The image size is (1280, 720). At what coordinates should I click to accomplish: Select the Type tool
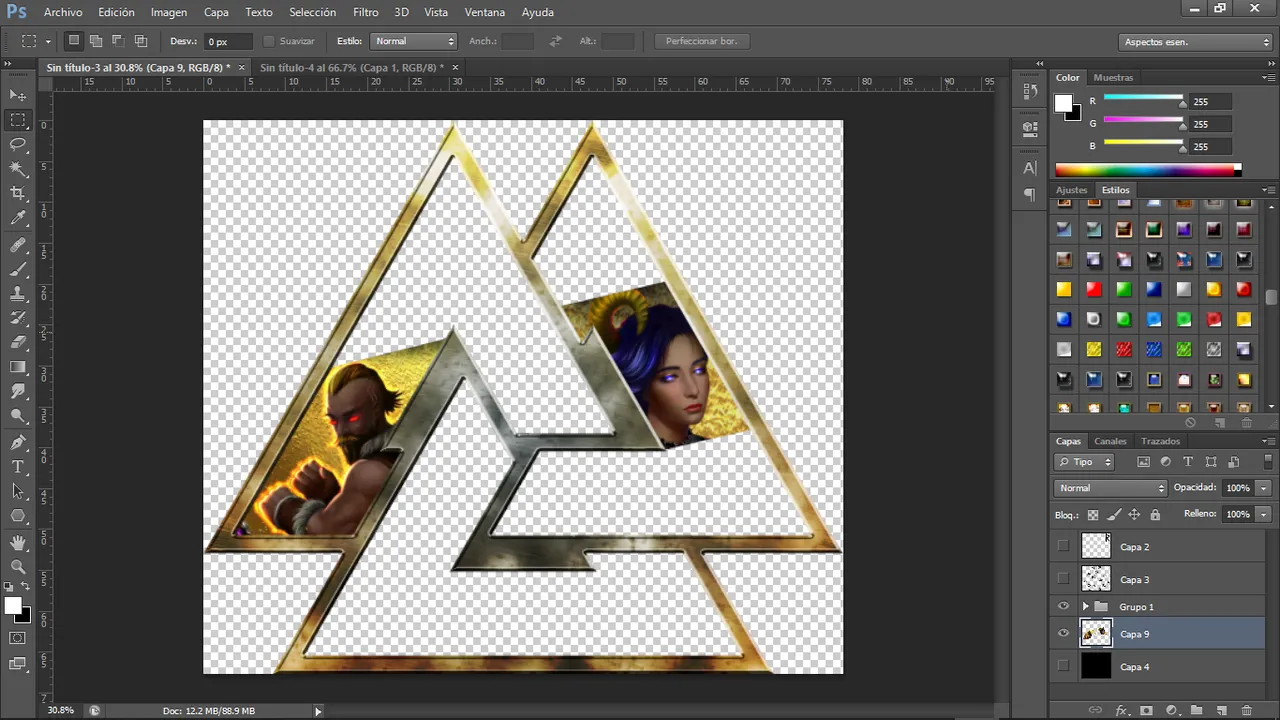point(18,467)
